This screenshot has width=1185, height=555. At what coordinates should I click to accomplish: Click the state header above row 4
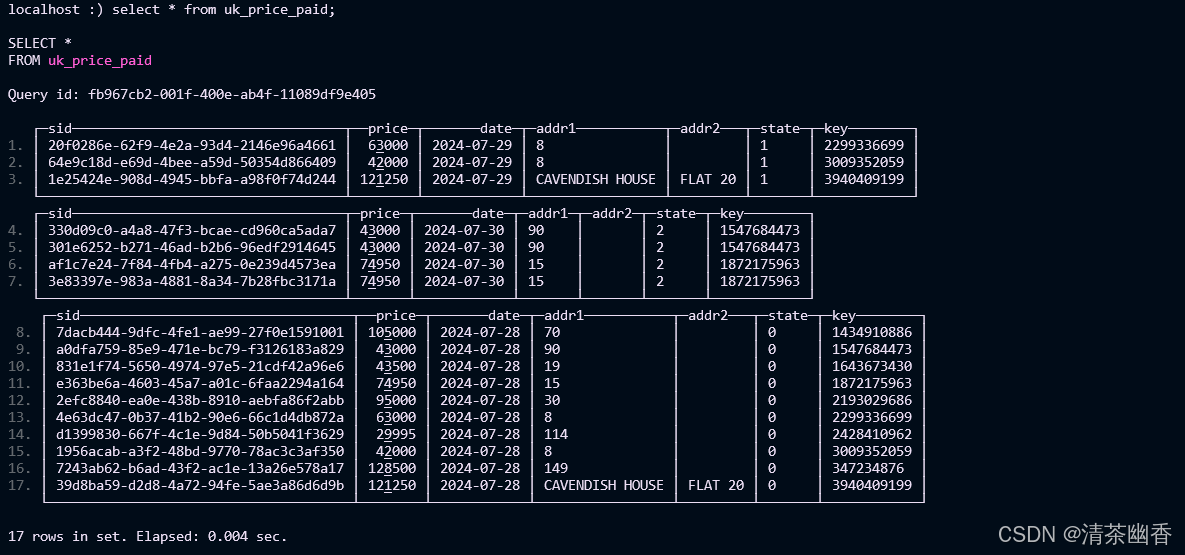(676, 213)
